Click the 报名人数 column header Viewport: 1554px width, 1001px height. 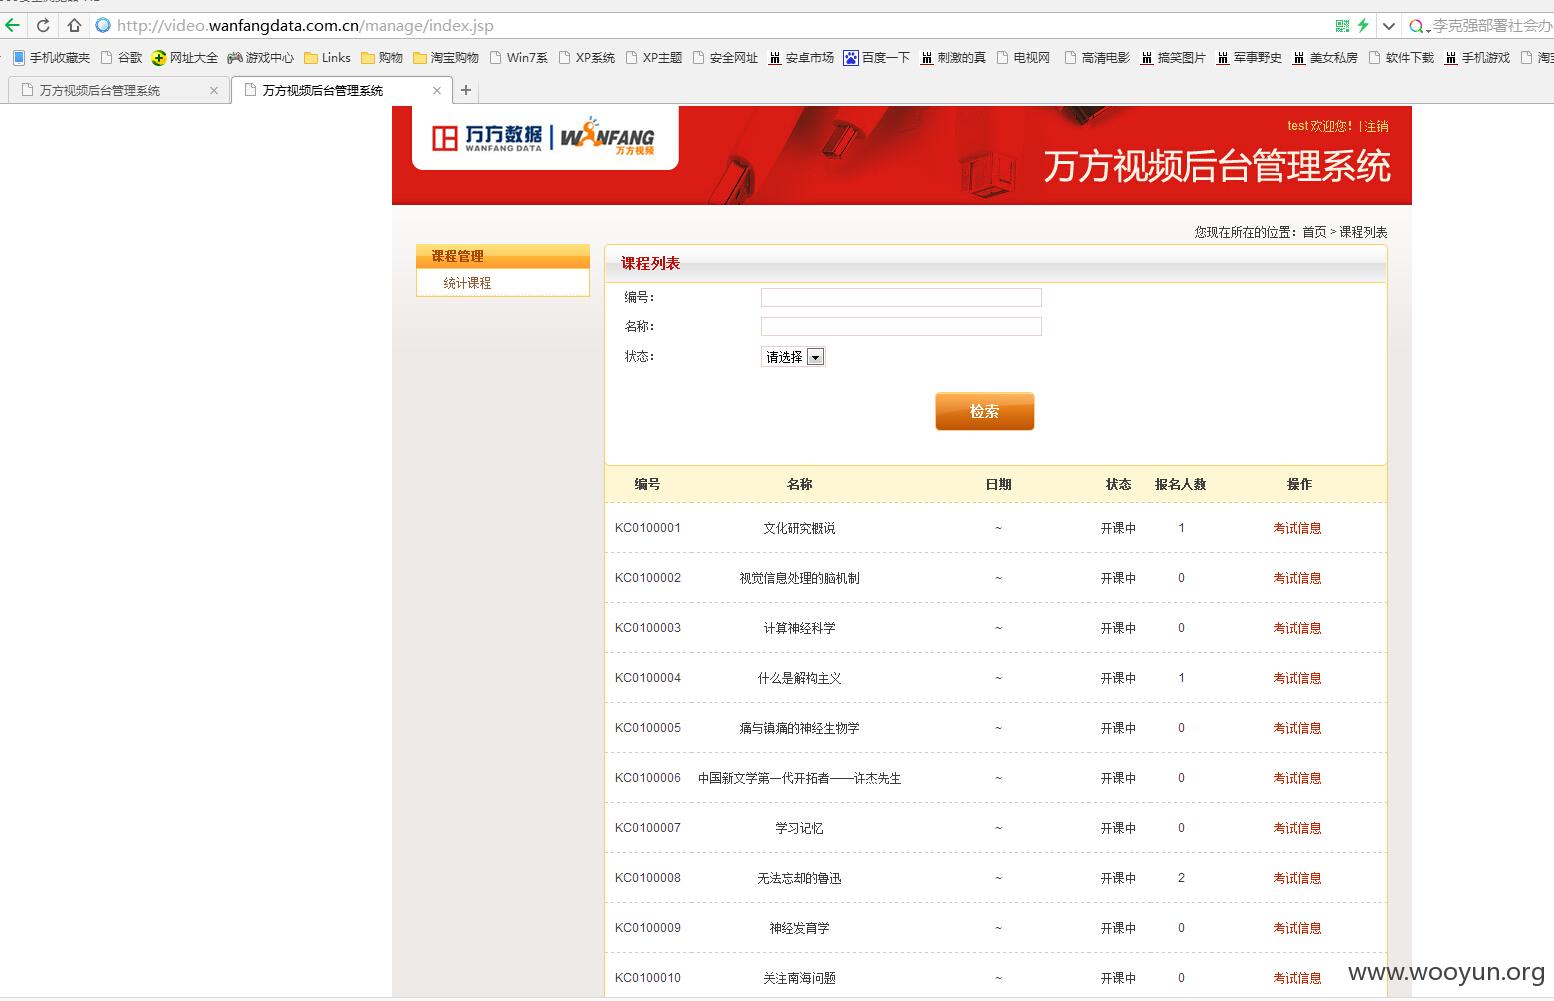1180,484
